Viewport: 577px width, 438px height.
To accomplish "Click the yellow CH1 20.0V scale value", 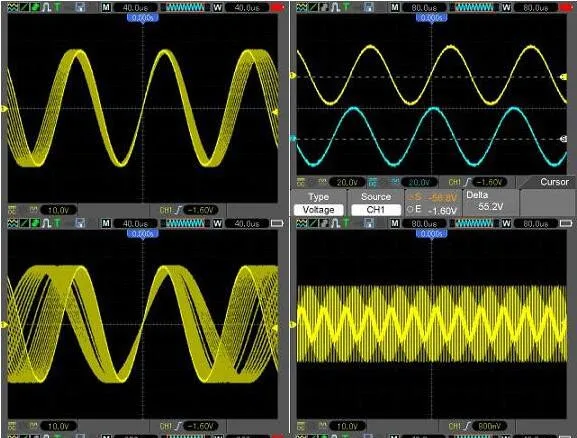I will click(347, 182).
